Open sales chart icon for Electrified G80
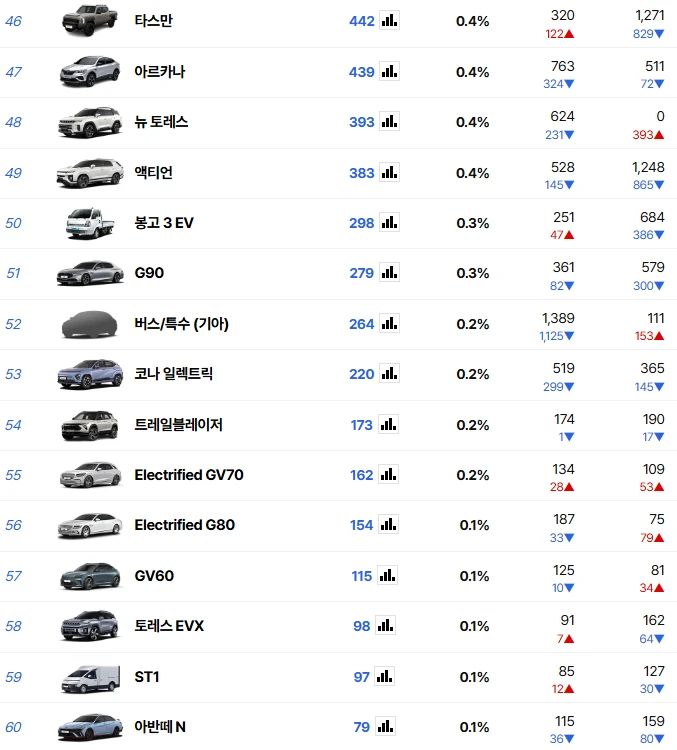 tap(388, 525)
